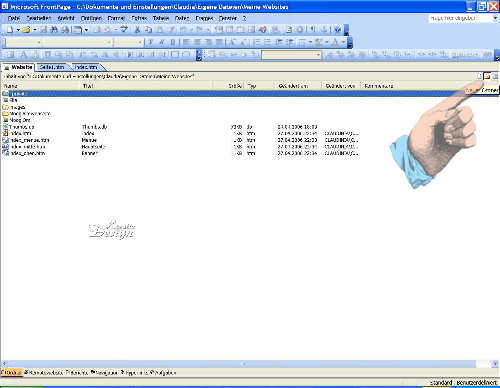Image resolution: width=500 pixels, height=388 pixels.
Task: Toggle Underline formatting button
Action: [172, 42]
